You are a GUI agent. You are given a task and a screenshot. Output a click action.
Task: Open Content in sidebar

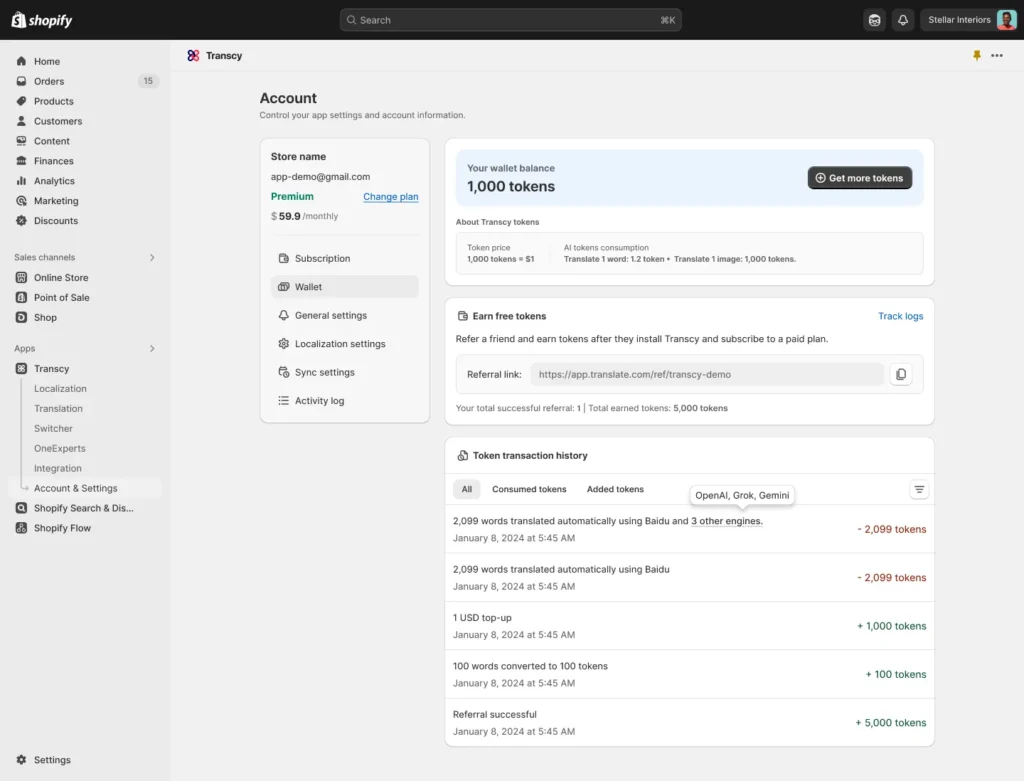point(52,141)
